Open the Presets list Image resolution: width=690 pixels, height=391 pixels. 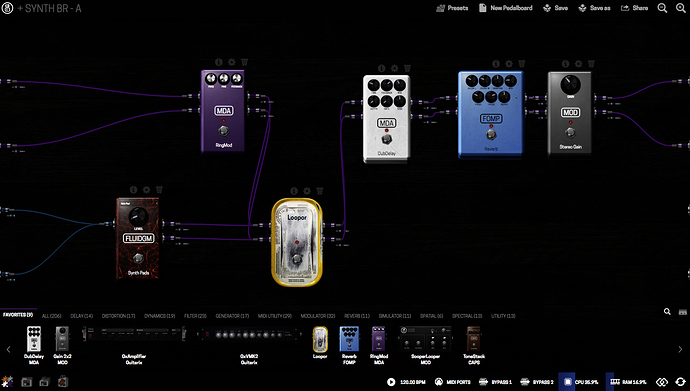tap(452, 8)
